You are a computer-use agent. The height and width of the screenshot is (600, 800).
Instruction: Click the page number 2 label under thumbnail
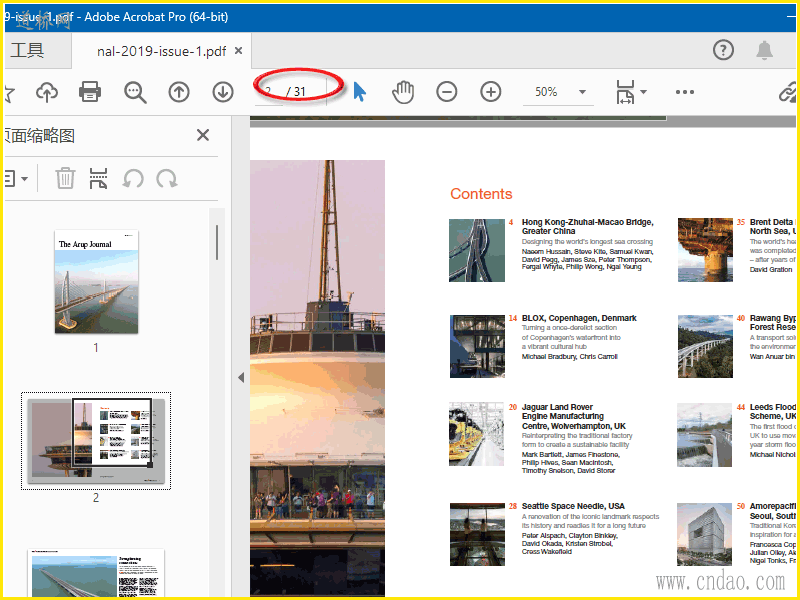click(96, 497)
